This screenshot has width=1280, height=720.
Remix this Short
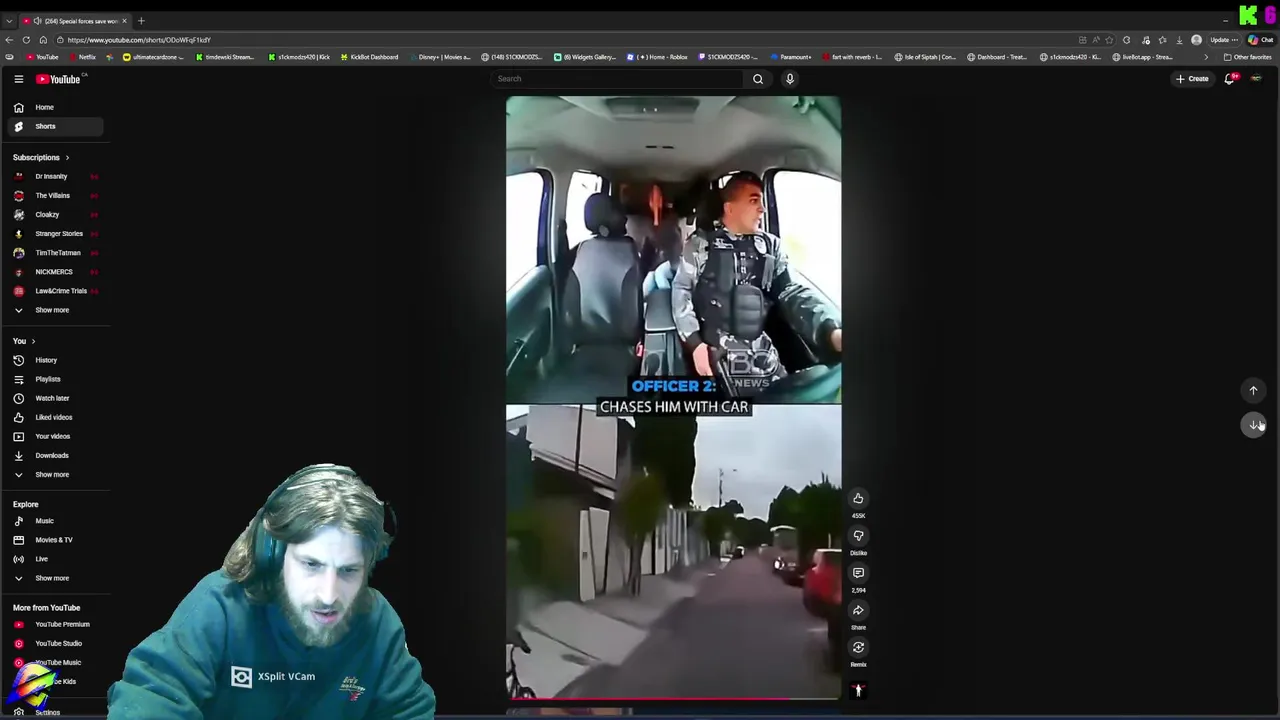point(858,647)
